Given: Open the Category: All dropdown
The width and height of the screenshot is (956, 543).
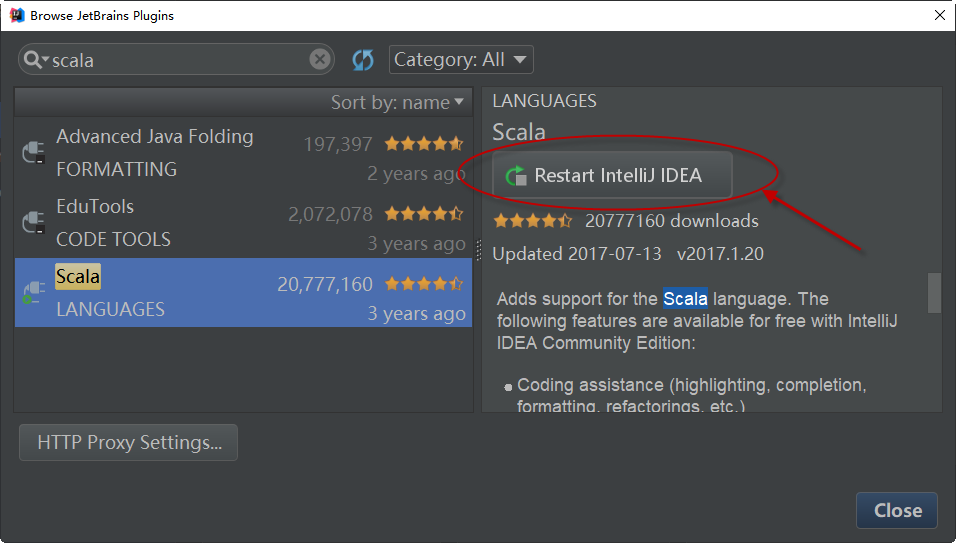Looking at the screenshot, I should tap(461, 60).
